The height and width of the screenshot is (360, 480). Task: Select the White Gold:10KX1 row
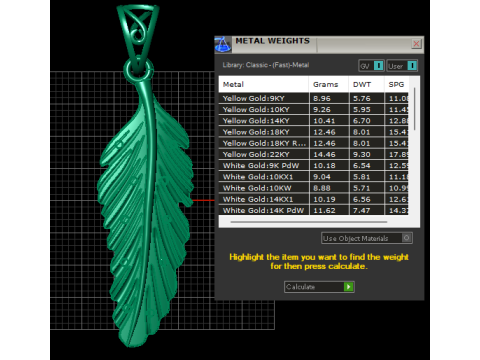pos(313,177)
